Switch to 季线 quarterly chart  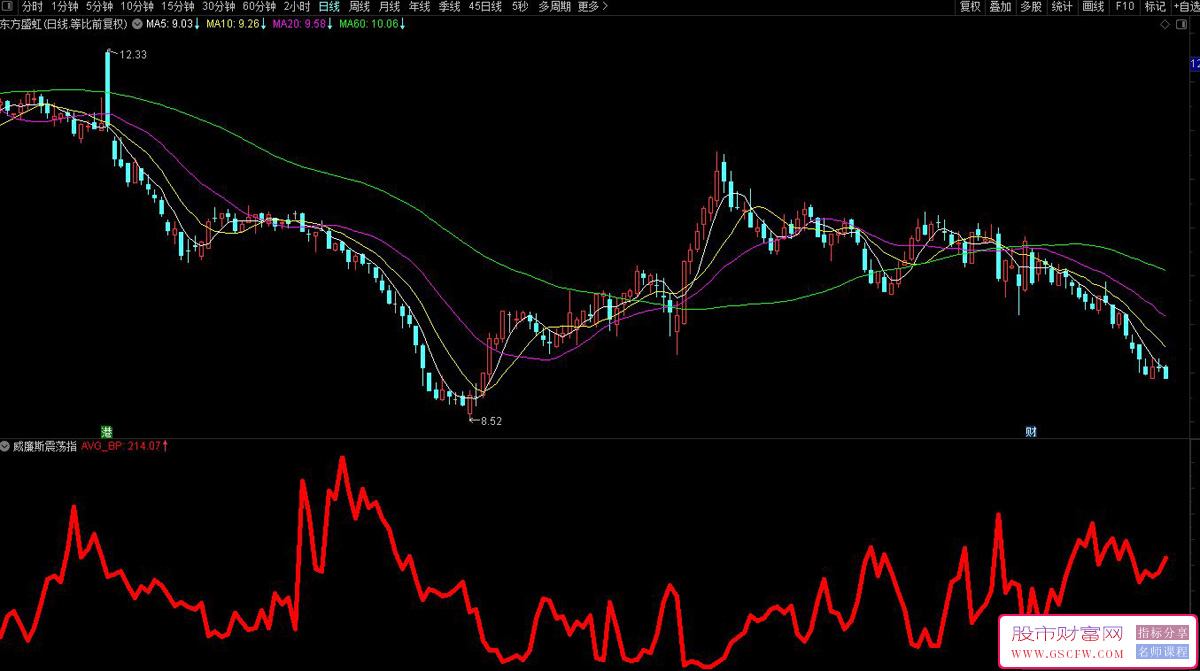pyautogui.click(x=449, y=6)
